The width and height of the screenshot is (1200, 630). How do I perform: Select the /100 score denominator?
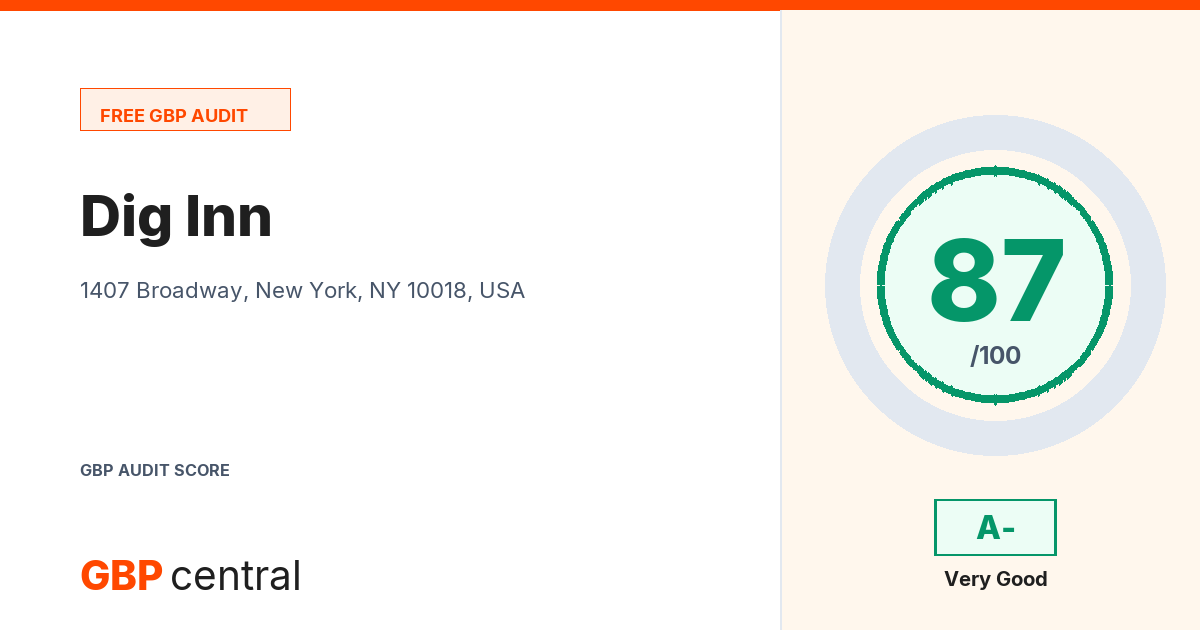coord(995,355)
